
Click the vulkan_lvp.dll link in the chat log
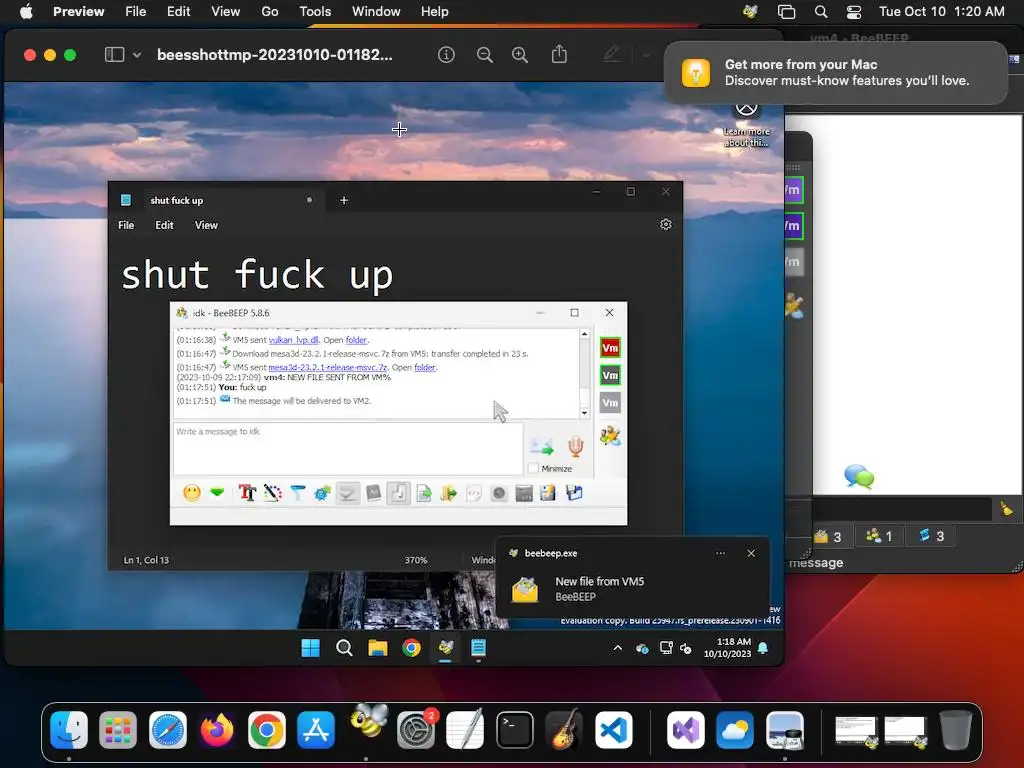click(x=293, y=340)
